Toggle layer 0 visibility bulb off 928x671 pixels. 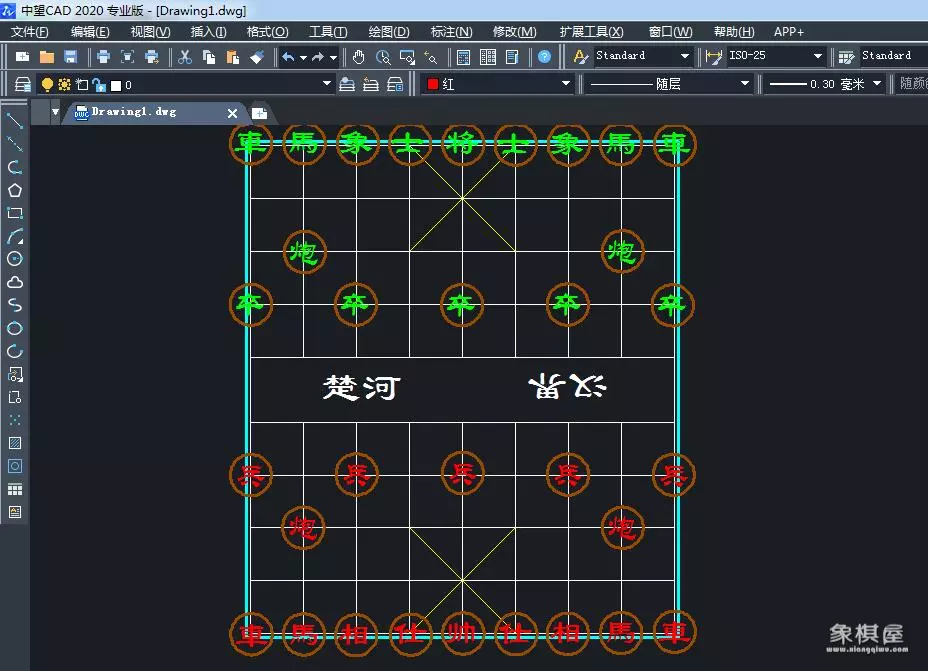point(45,84)
